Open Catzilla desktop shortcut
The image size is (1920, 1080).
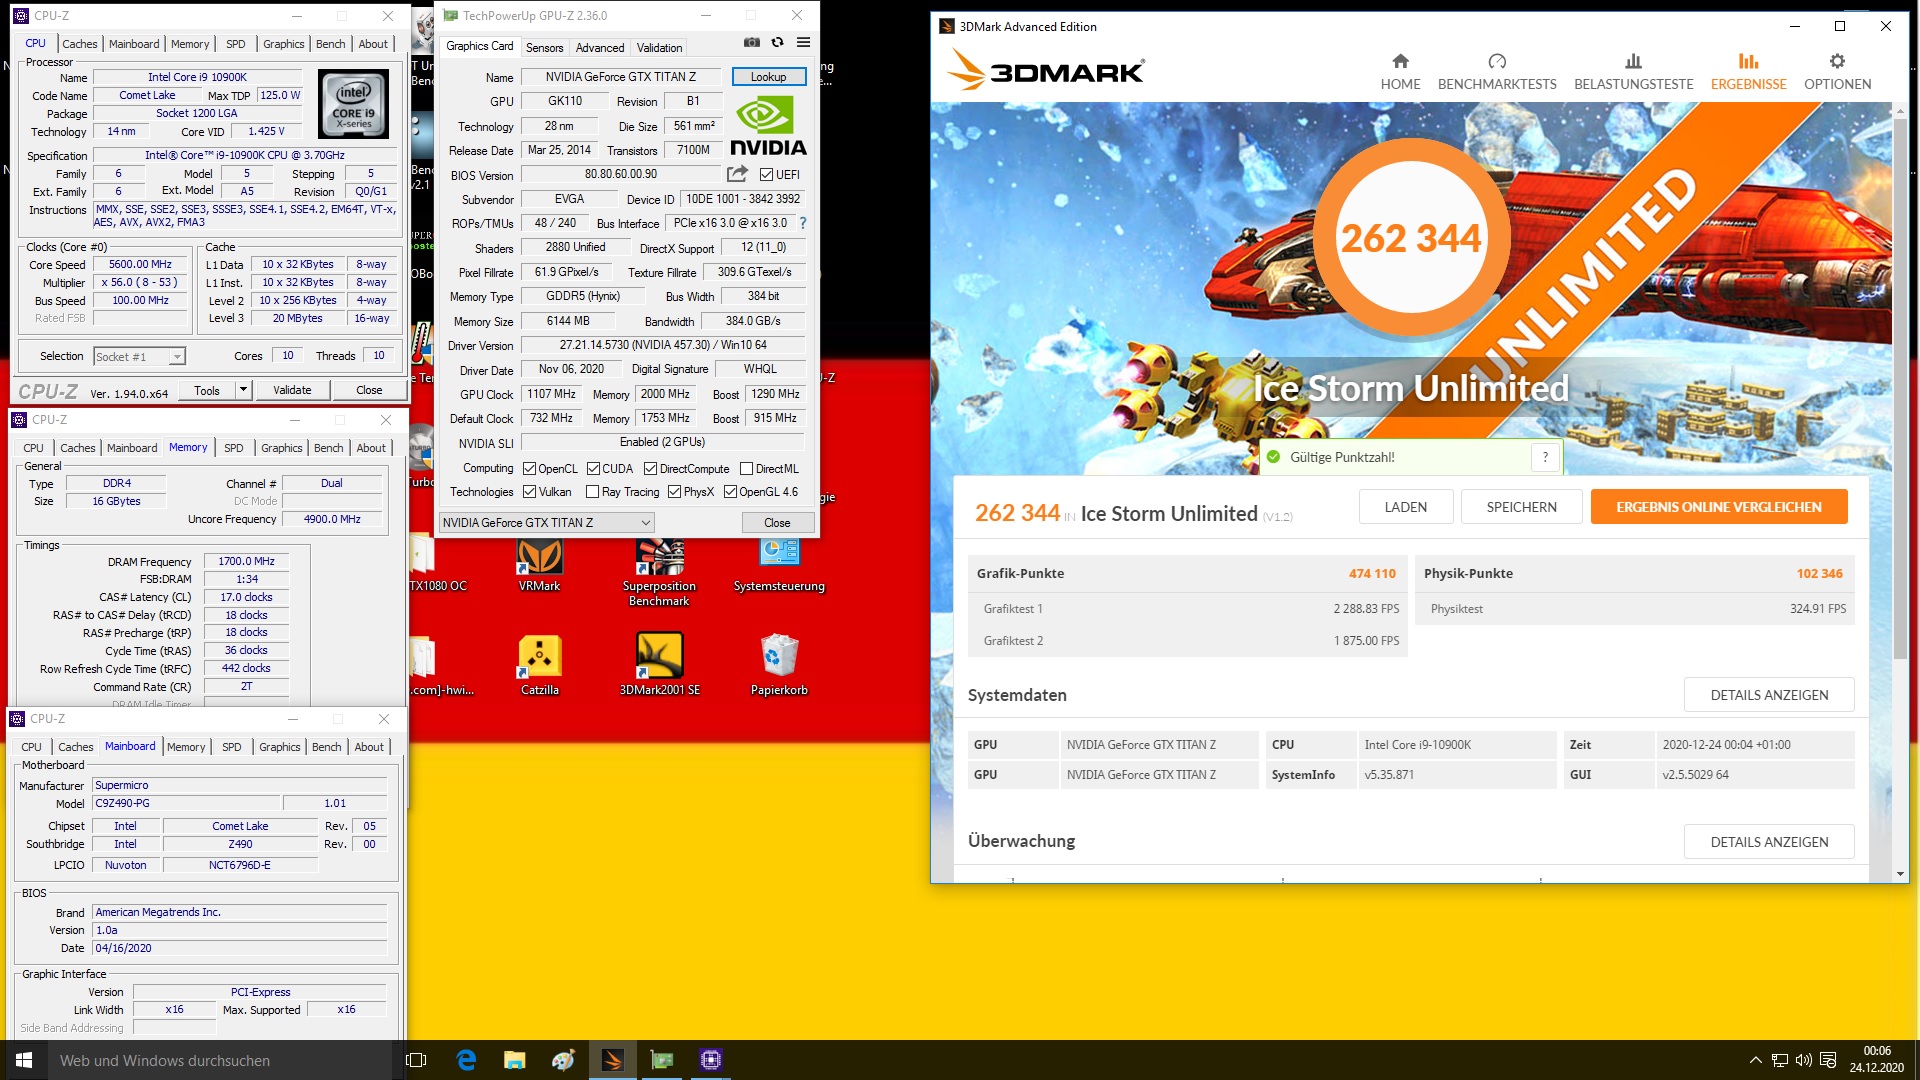pyautogui.click(x=539, y=666)
